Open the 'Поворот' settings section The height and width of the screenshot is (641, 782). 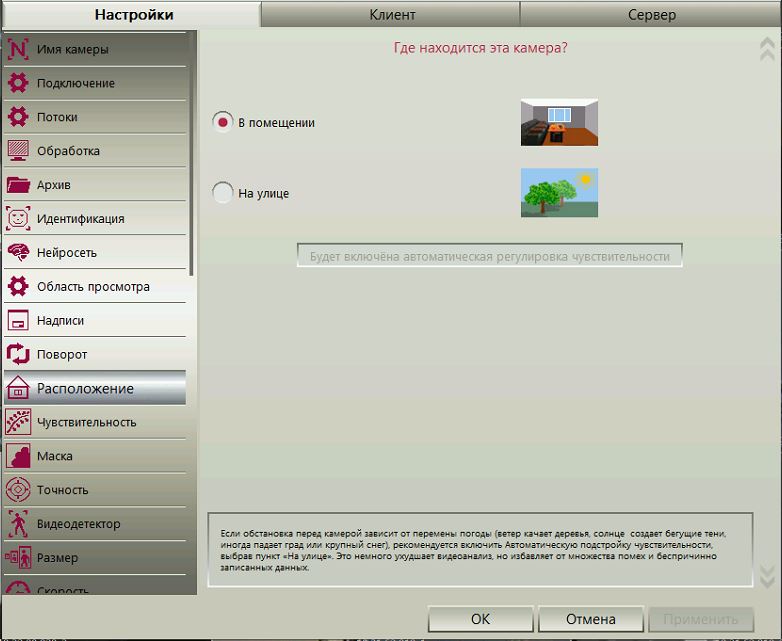(x=95, y=355)
